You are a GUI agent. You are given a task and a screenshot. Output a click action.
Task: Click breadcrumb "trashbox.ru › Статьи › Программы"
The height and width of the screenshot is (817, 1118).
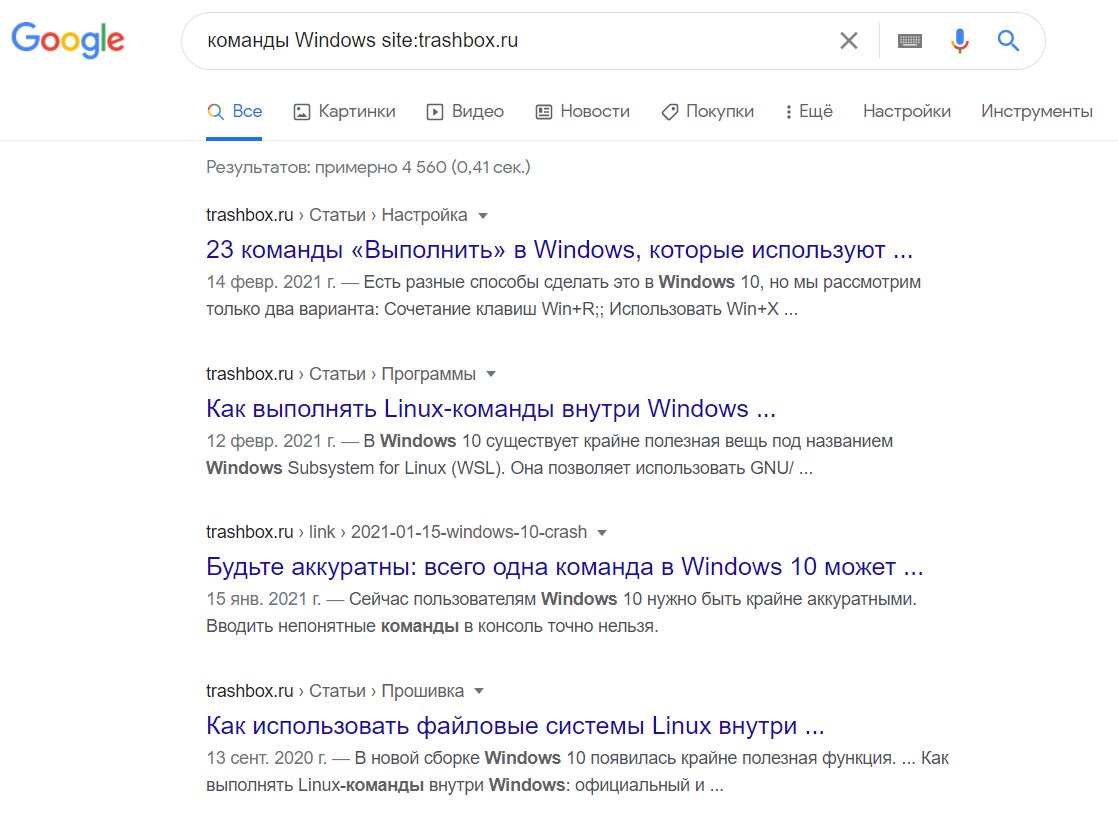point(341,374)
